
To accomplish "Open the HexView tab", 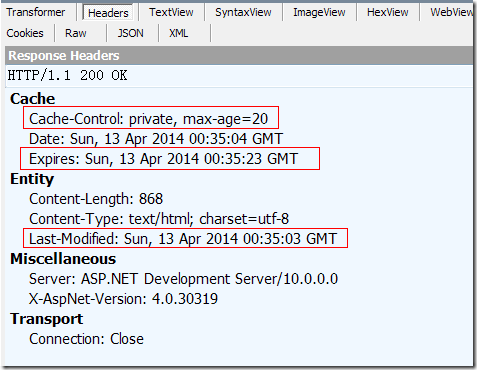I will [x=387, y=12].
